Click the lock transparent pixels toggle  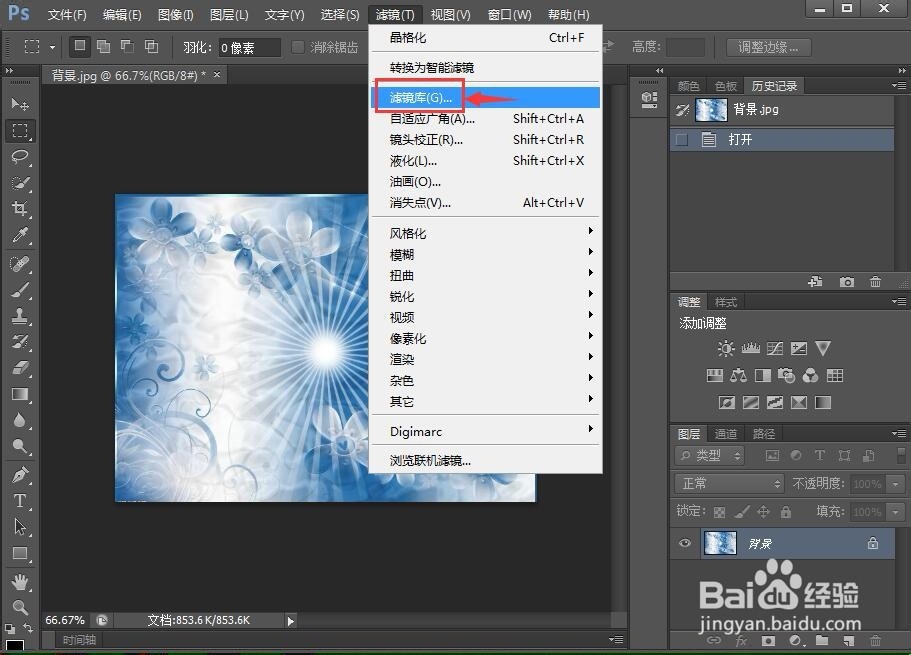[x=718, y=511]
